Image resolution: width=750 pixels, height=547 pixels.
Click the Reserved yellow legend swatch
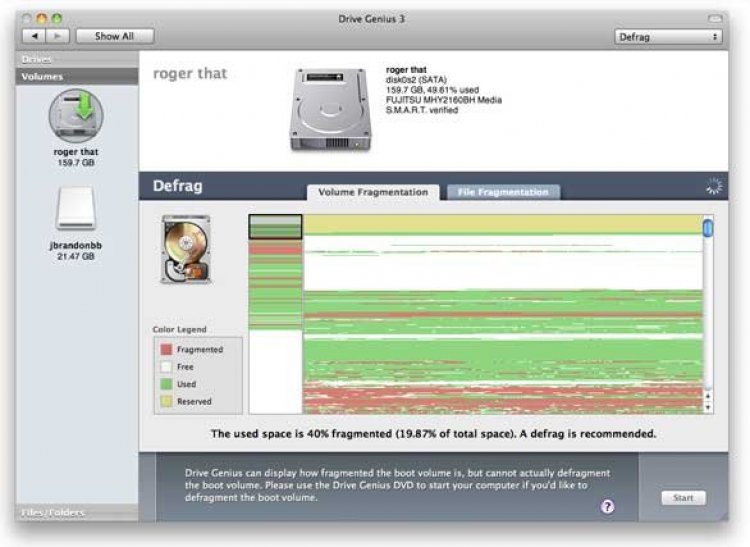click(x=166, y=401)
